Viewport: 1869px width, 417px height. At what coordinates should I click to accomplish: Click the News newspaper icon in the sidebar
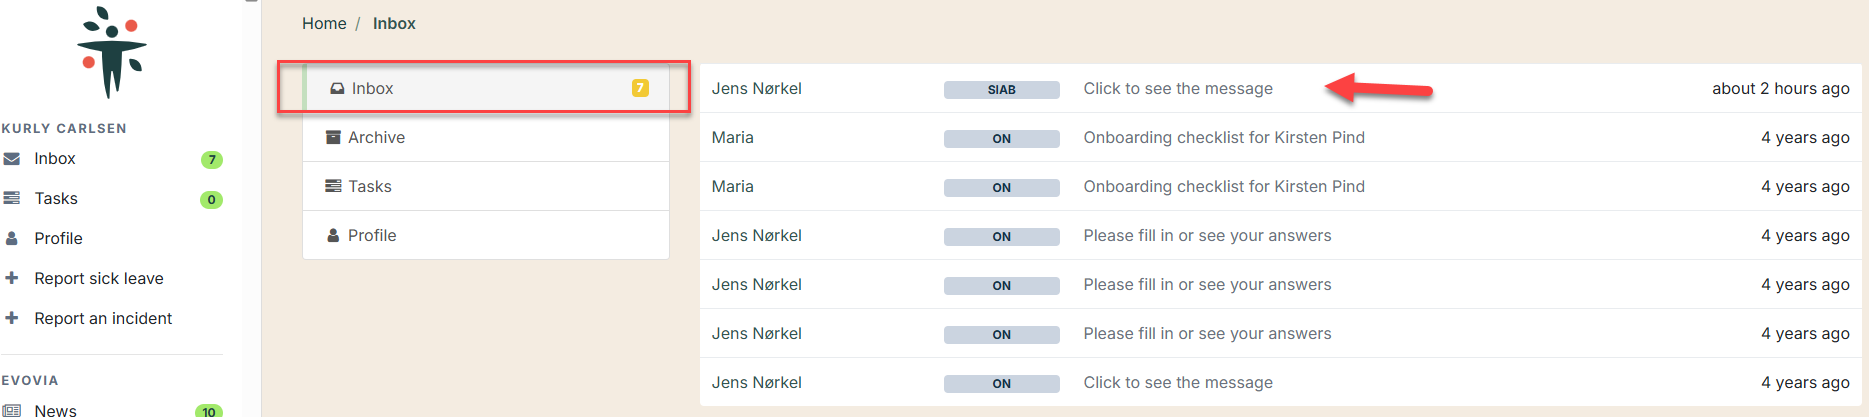tap(12, 410)
